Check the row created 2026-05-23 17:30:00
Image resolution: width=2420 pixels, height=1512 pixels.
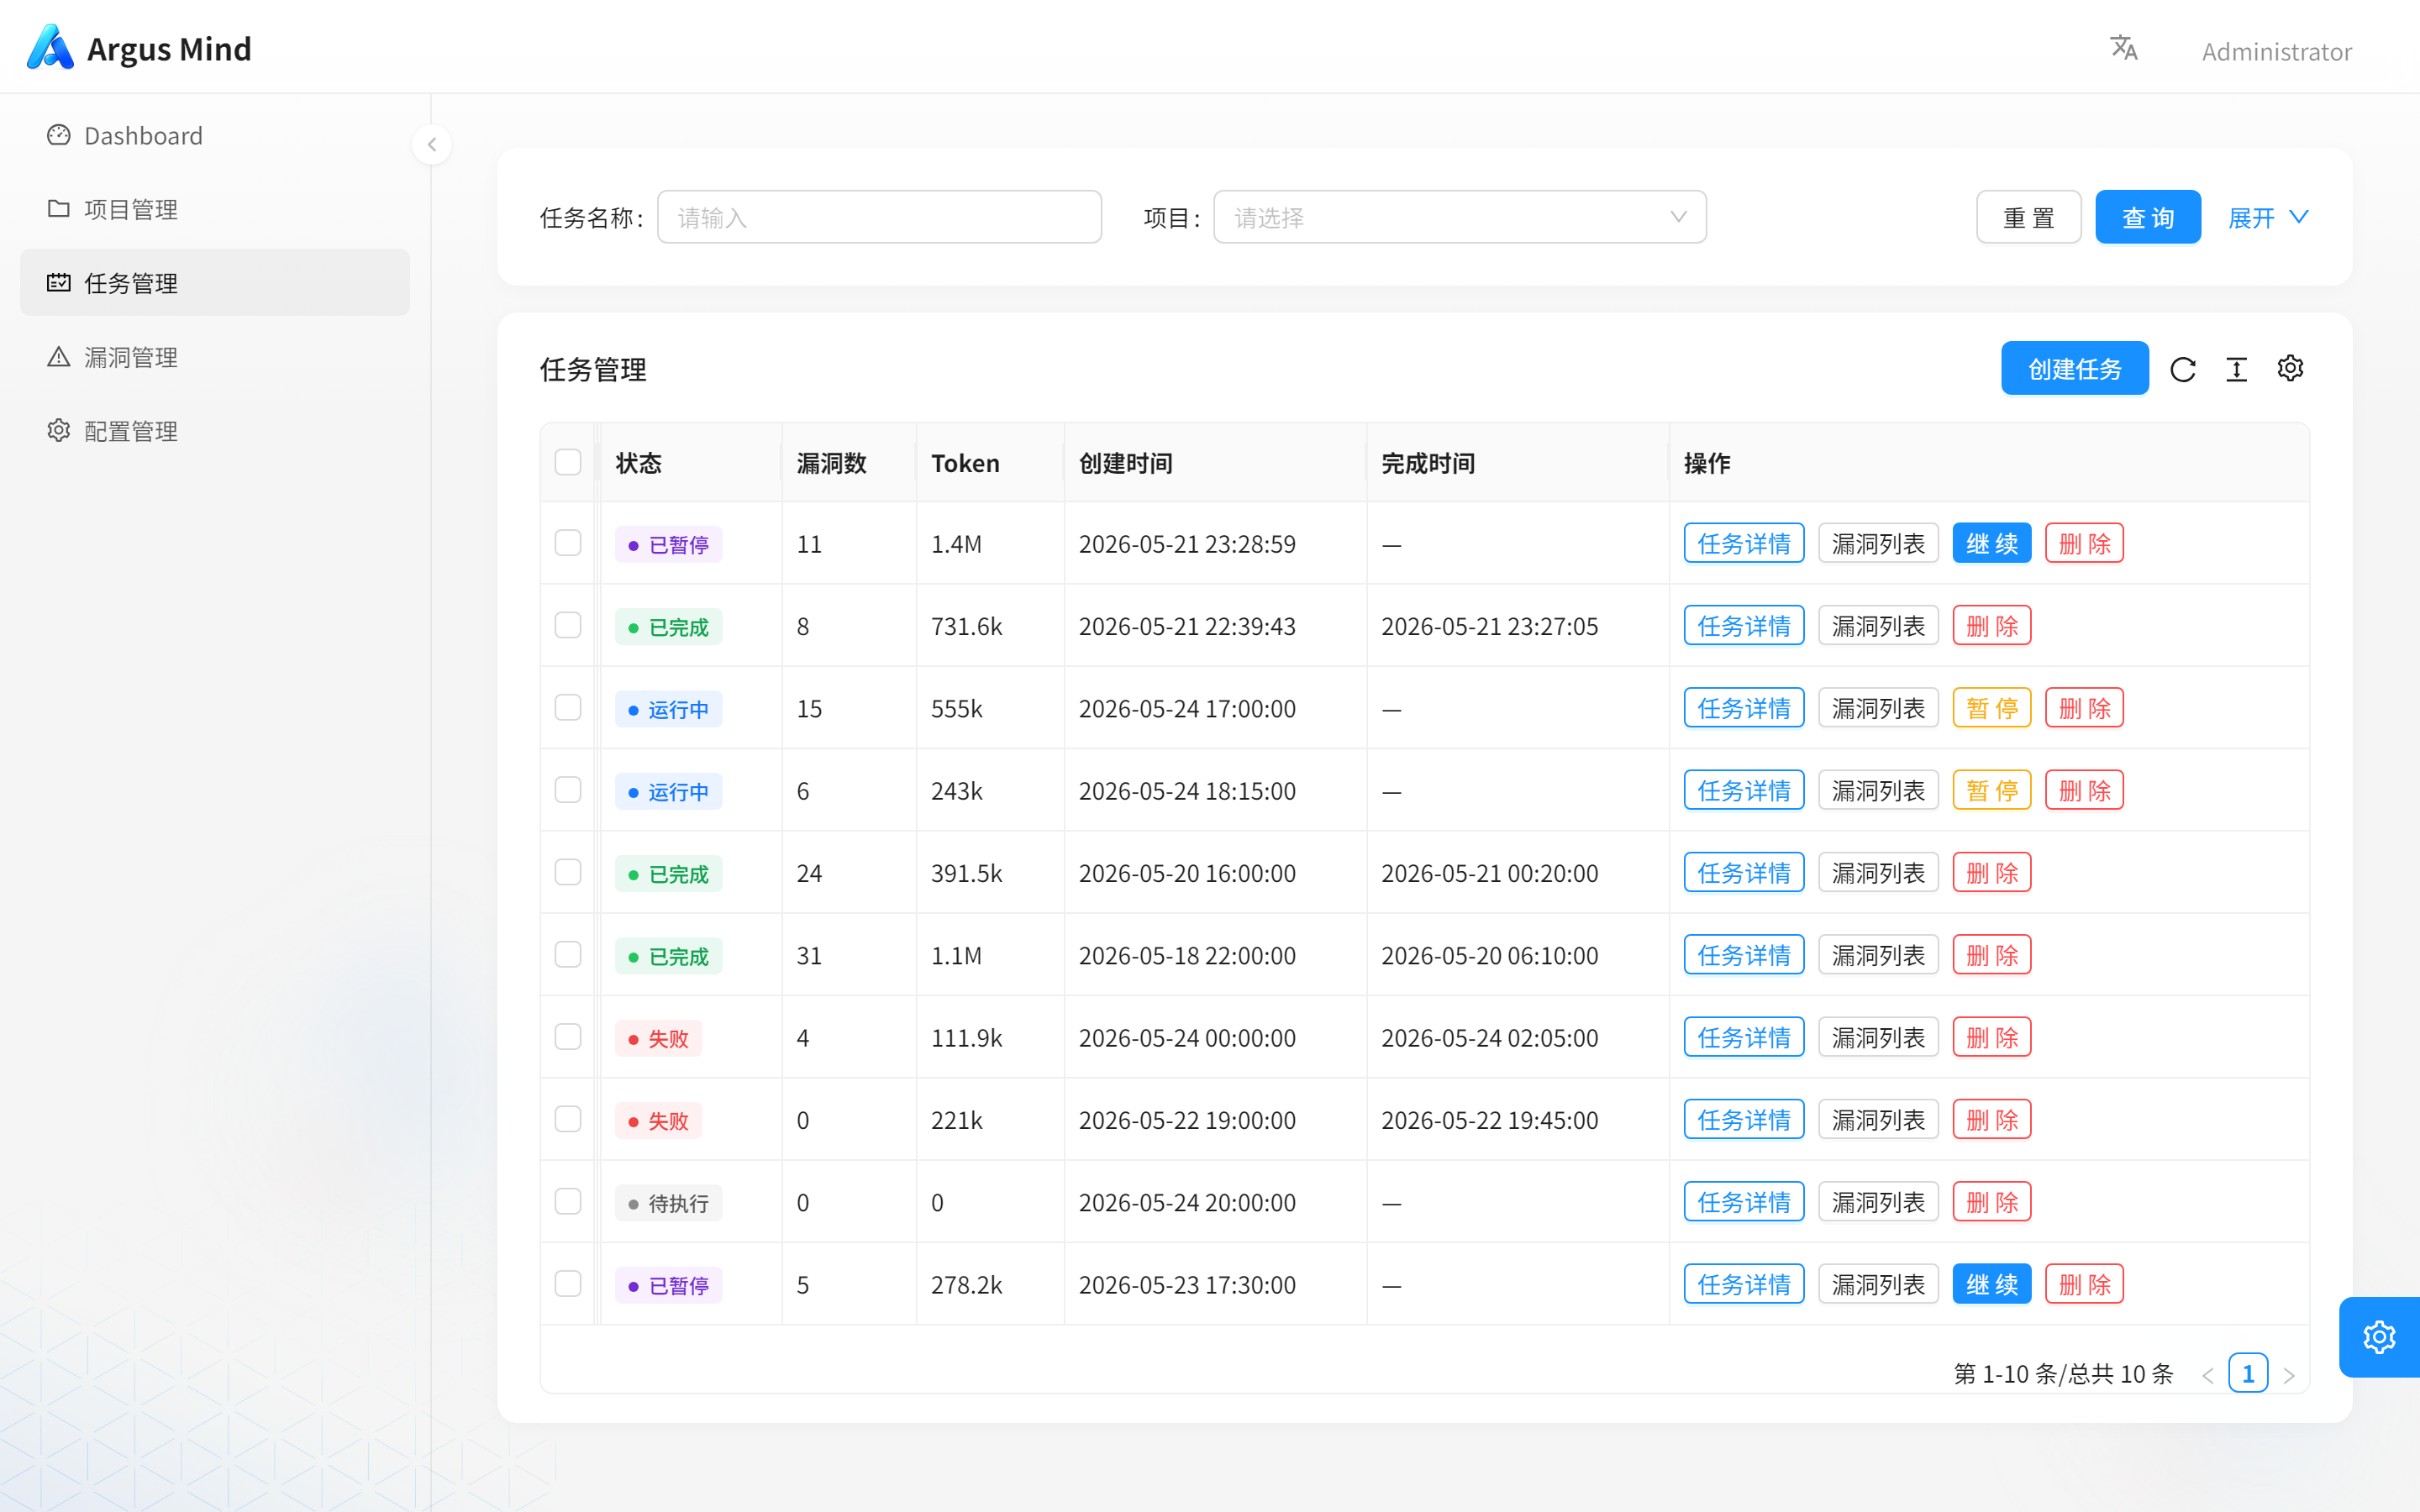point(568,1284)
